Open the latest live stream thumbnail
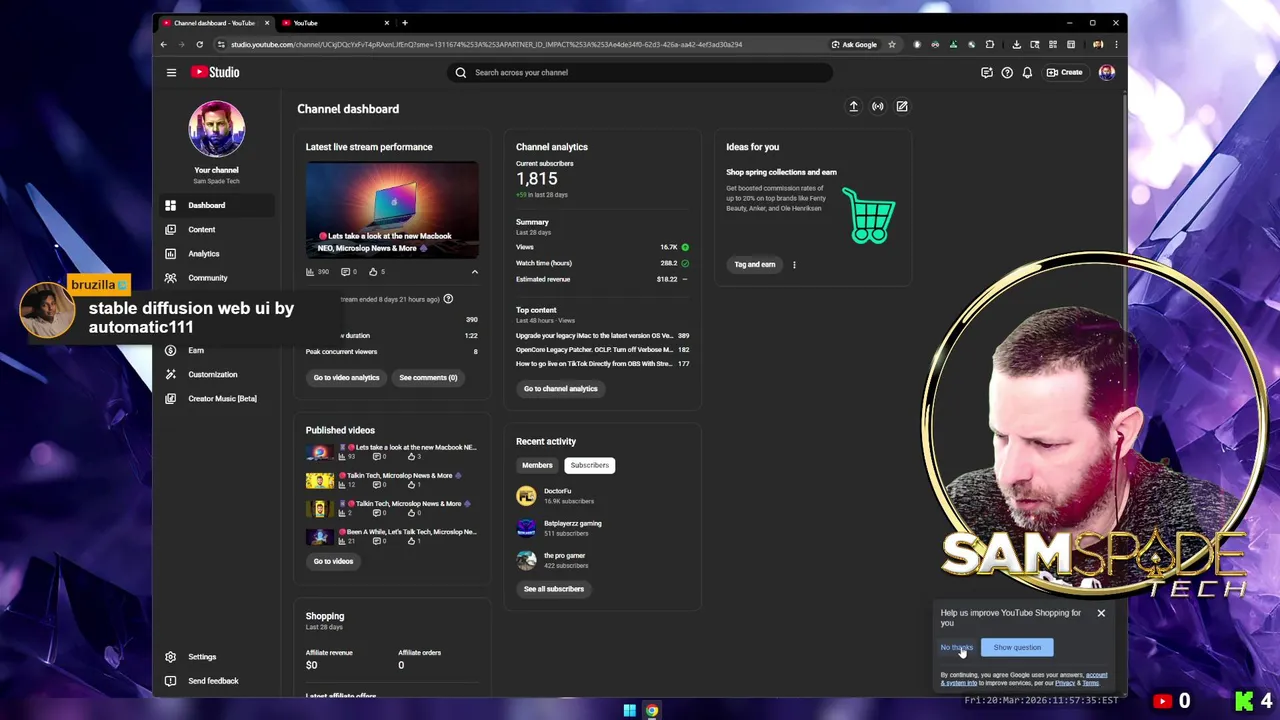The width and height of the screenshot is (1280, 720). point(392,210)
